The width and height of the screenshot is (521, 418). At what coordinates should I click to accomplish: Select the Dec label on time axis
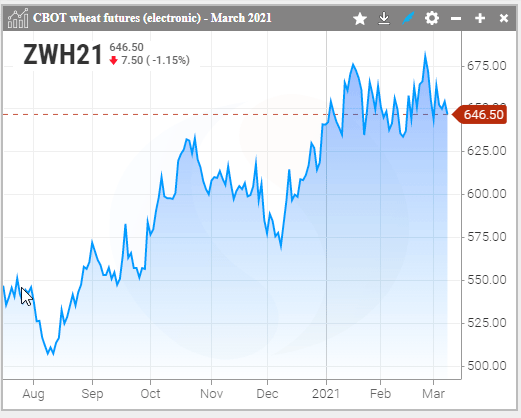point(267,394)
